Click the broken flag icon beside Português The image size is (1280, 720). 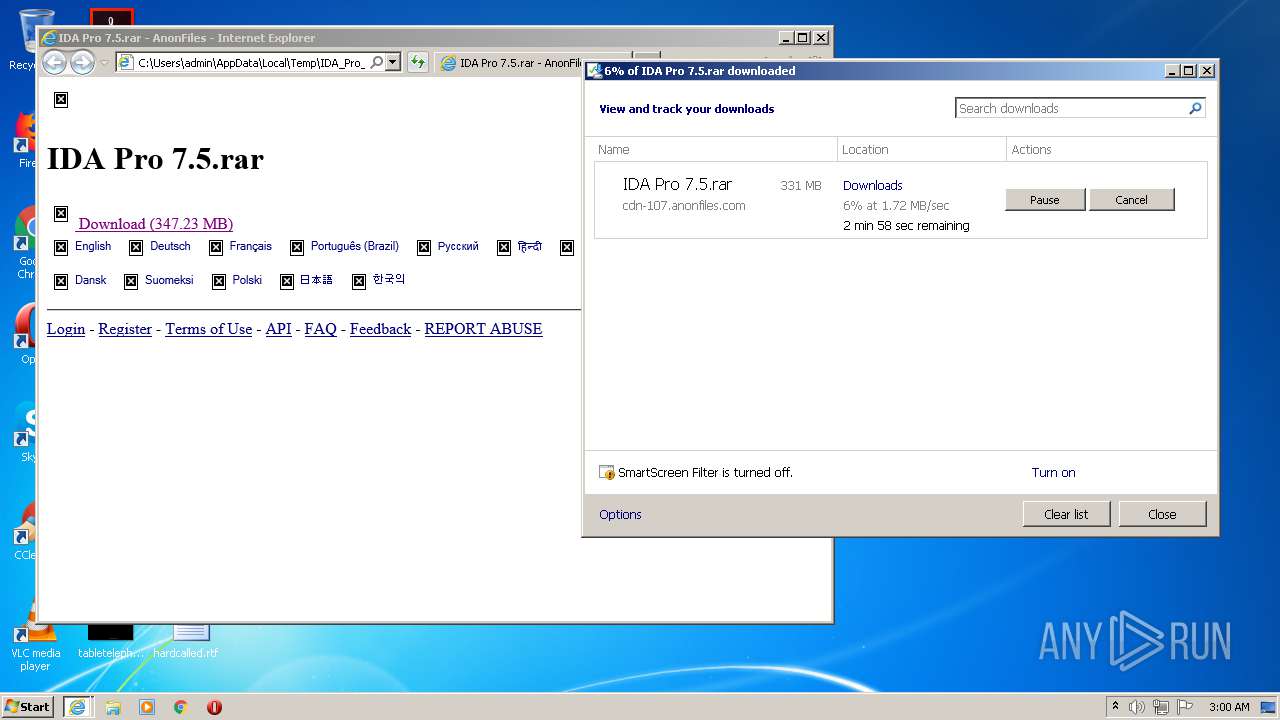point(297,247)
